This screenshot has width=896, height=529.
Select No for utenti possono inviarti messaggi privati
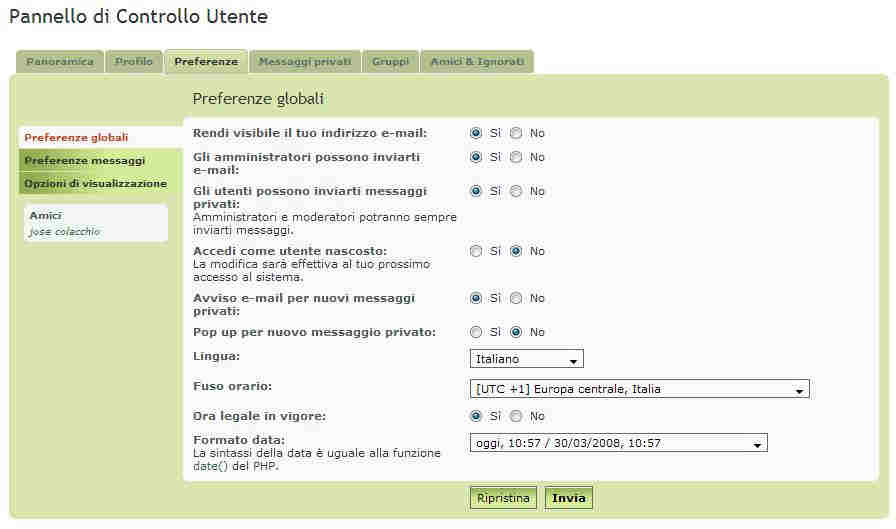click(516, 191)
